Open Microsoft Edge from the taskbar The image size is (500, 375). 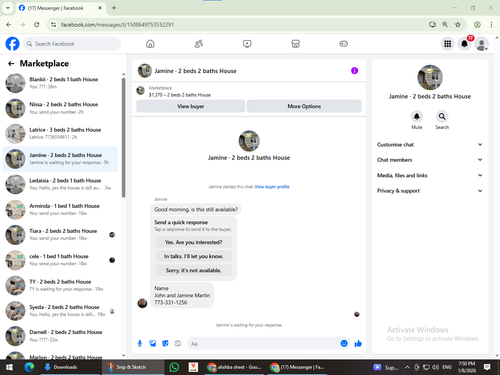point(29,367)
